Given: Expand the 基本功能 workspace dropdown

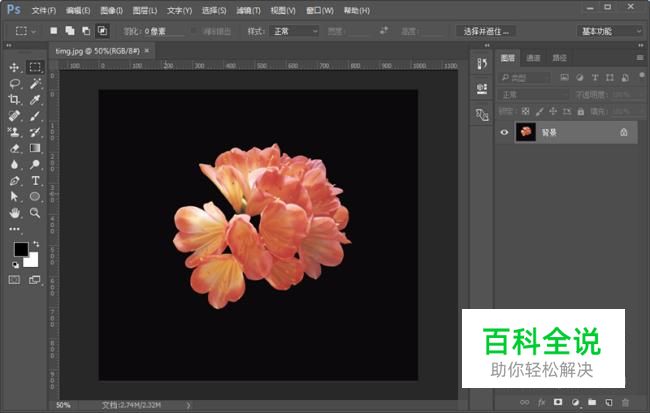Looking at the screenshot, I should (611, 31).
